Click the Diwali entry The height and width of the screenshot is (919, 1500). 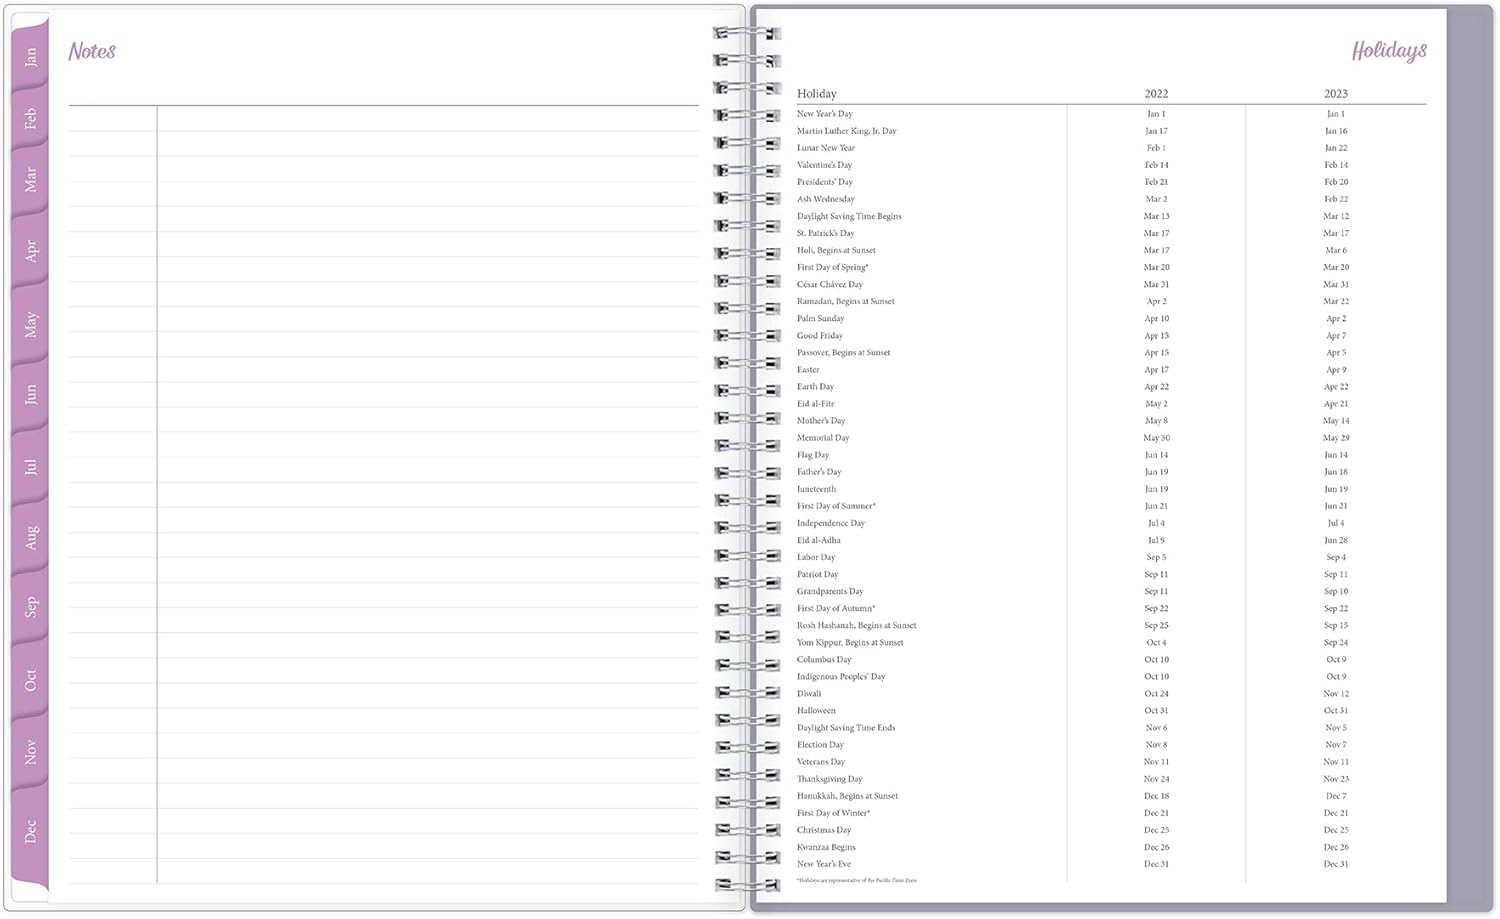tap(809, 693)
